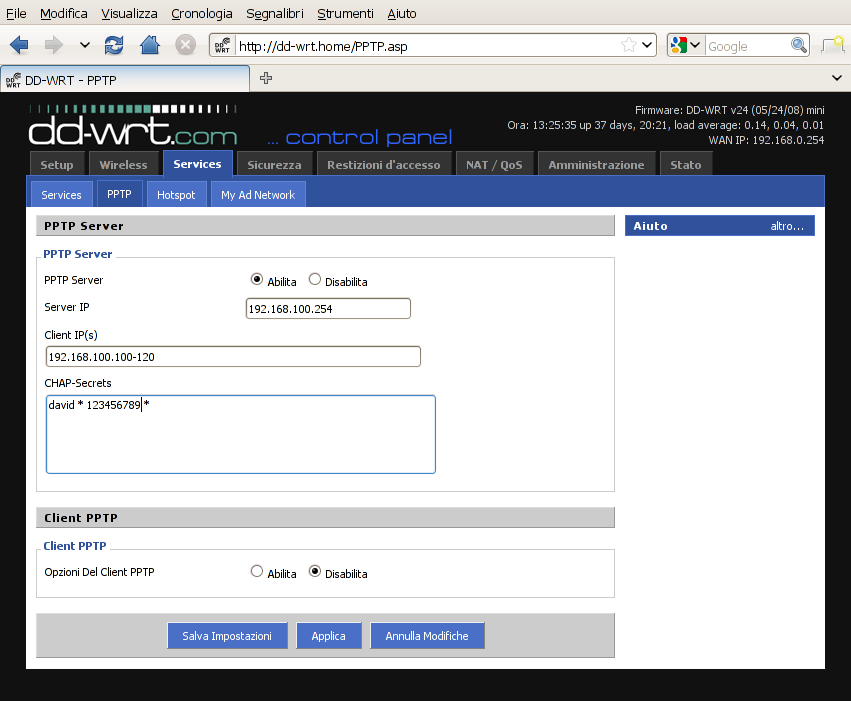Screen dimensions: 851x701
Task: Go to the Amministrazione tab
Action: (x=596, y=164)
